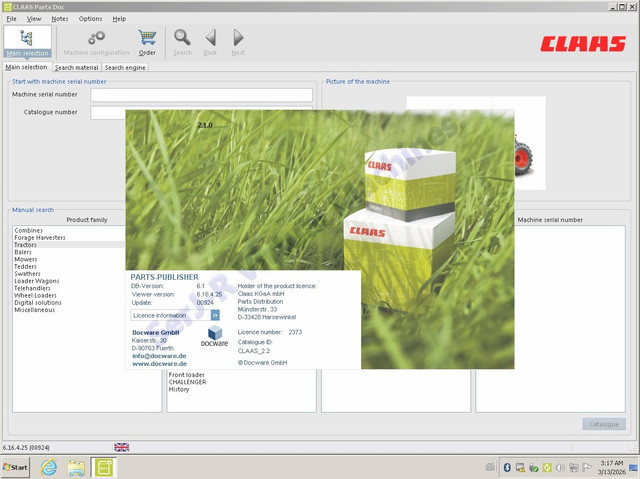Viewport: 640px width, 479px height.
Task: Switch to Search material tab
Action: coord(77,67)
